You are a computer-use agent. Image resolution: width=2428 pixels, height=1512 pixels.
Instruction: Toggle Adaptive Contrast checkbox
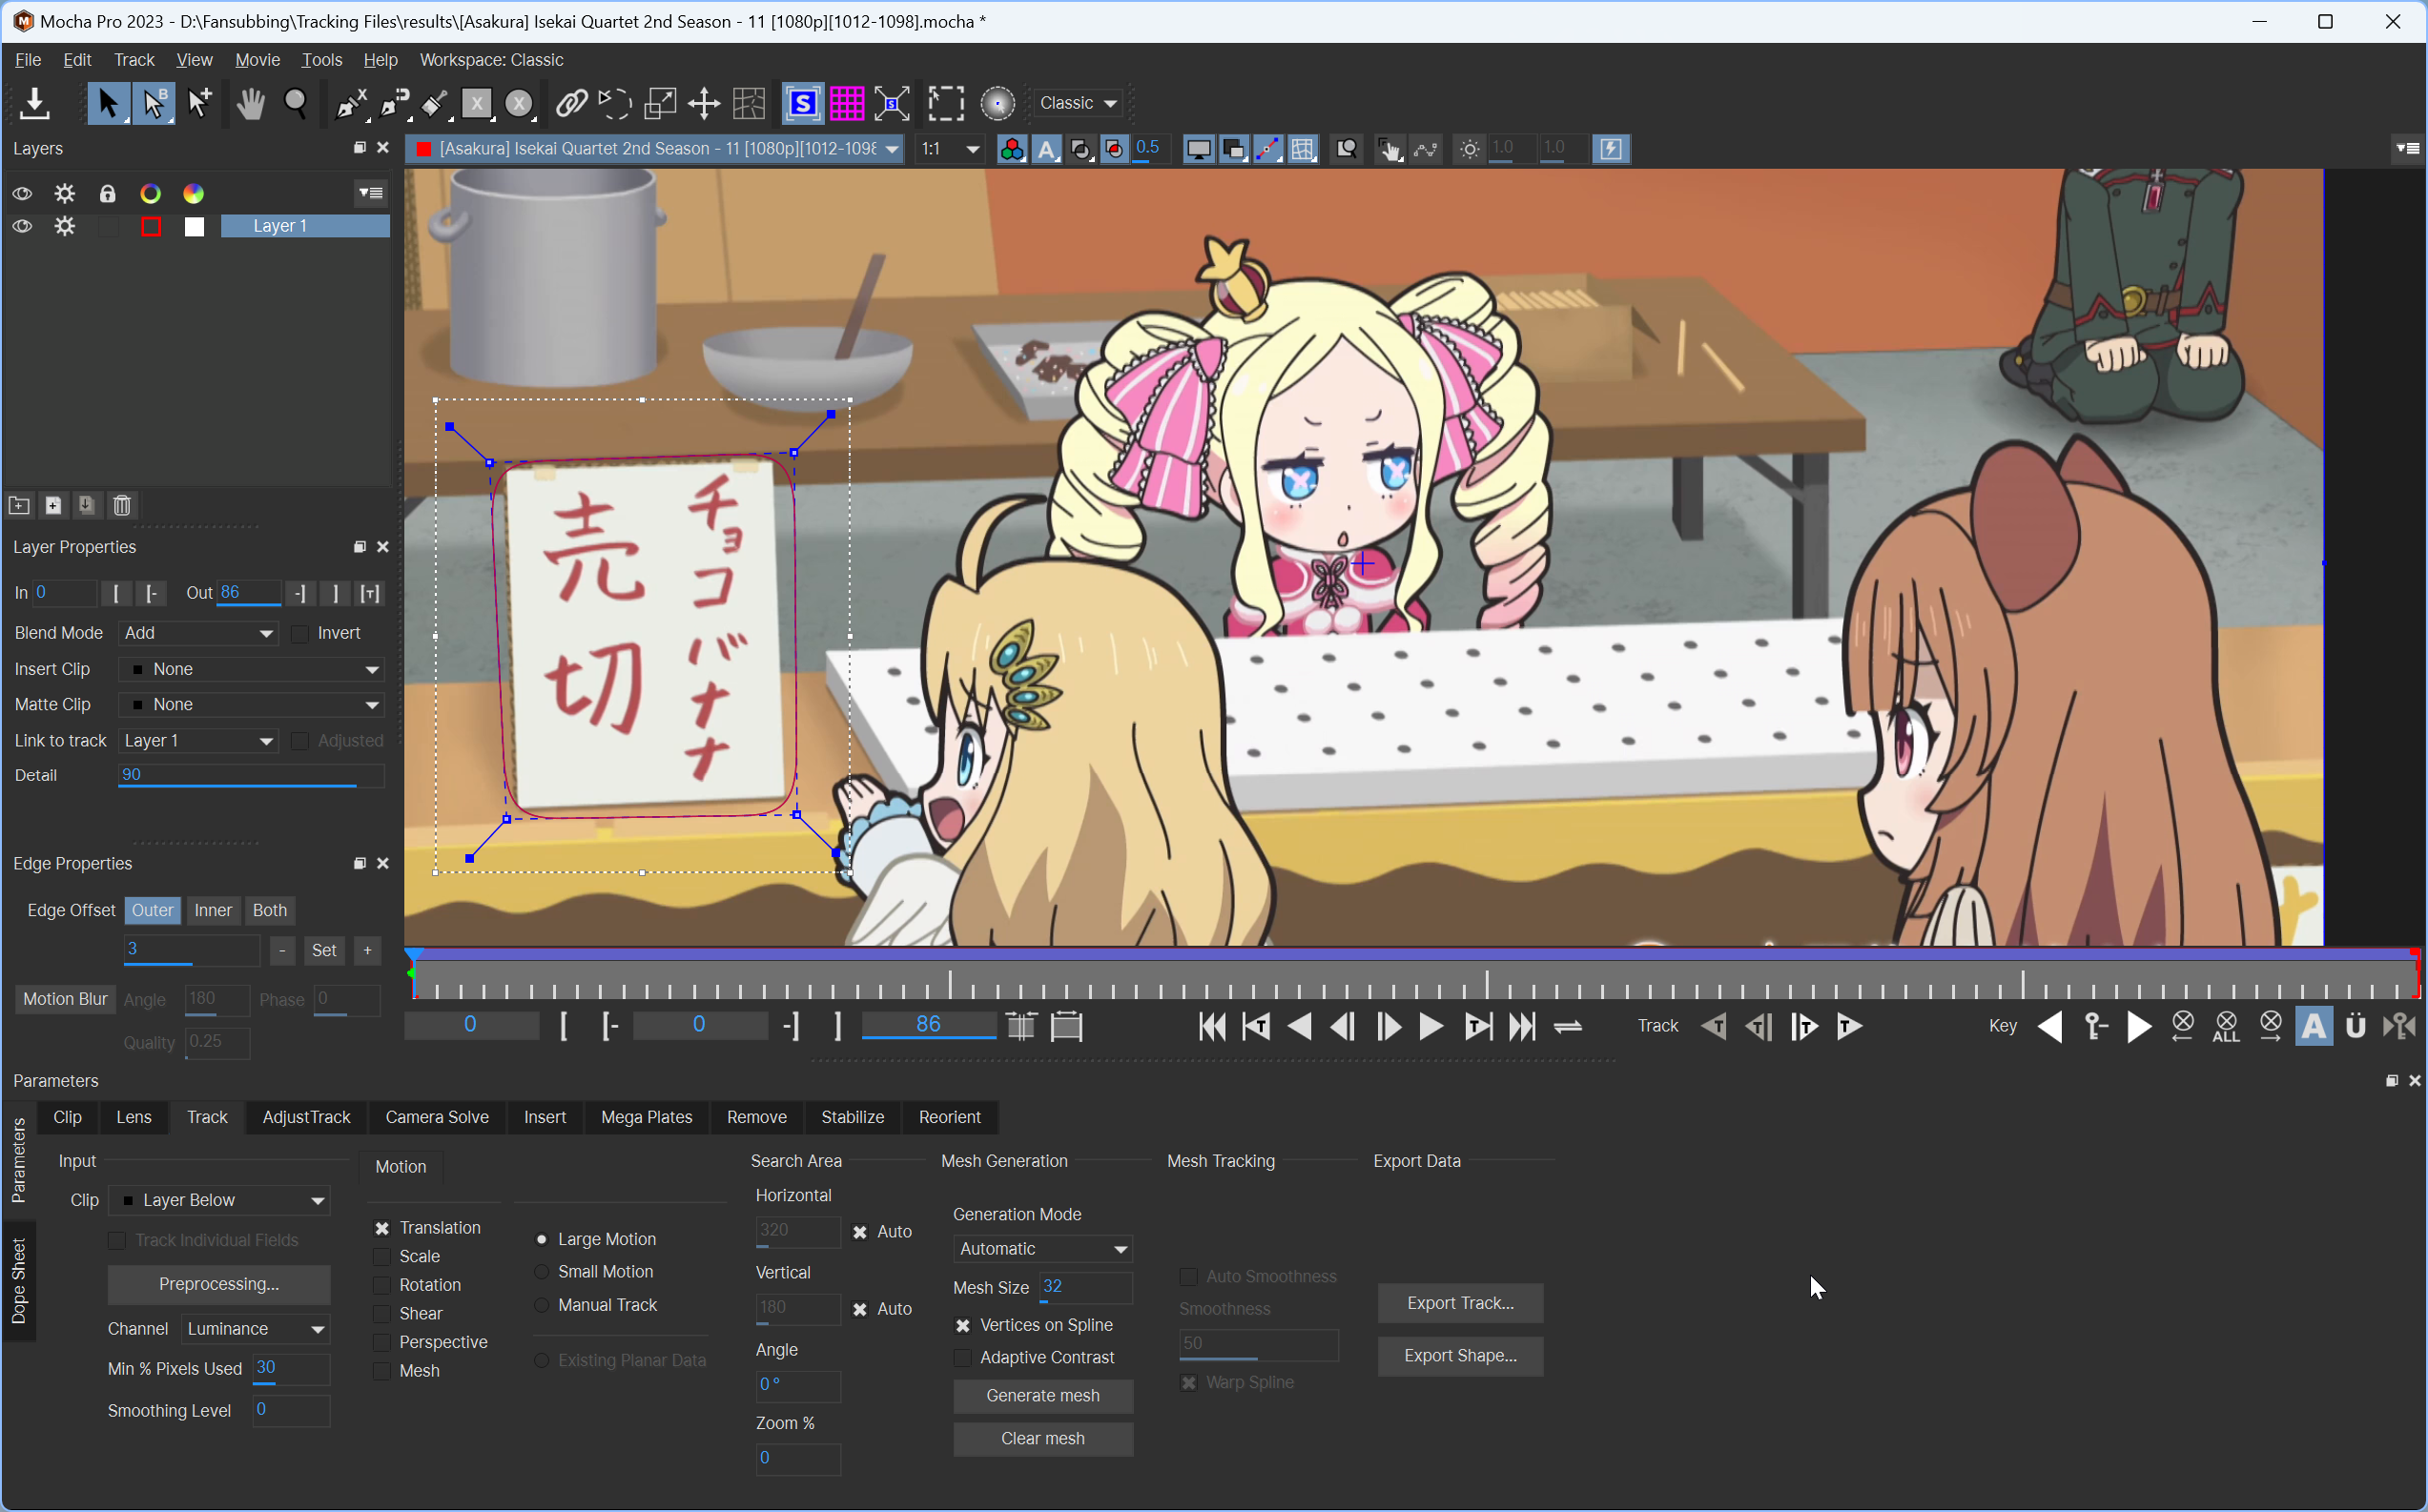[x=962, y=1358]
